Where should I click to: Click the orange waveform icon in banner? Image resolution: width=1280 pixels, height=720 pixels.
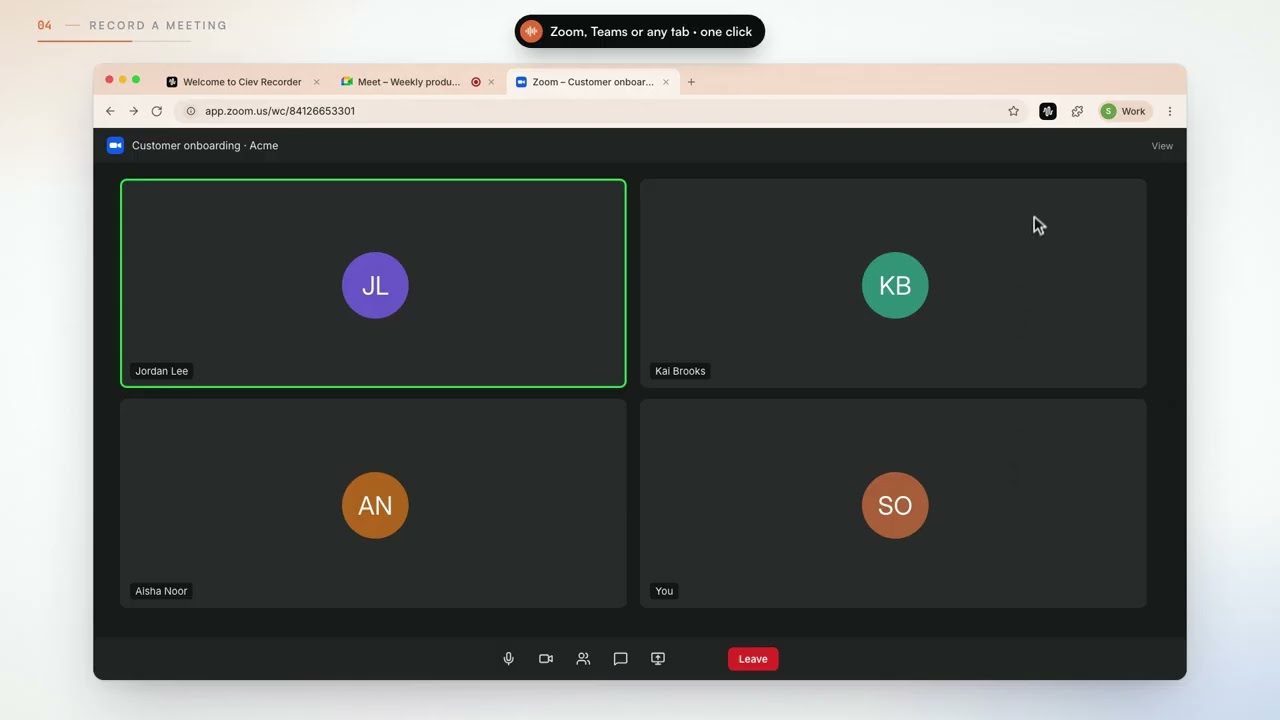click(531, 31)
